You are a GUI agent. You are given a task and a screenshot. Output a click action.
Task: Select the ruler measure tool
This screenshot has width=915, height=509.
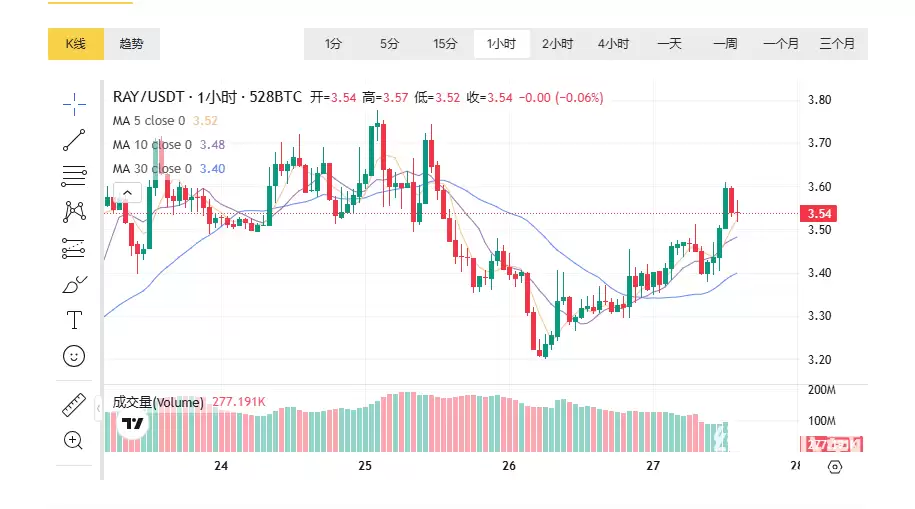pos(74,404)
